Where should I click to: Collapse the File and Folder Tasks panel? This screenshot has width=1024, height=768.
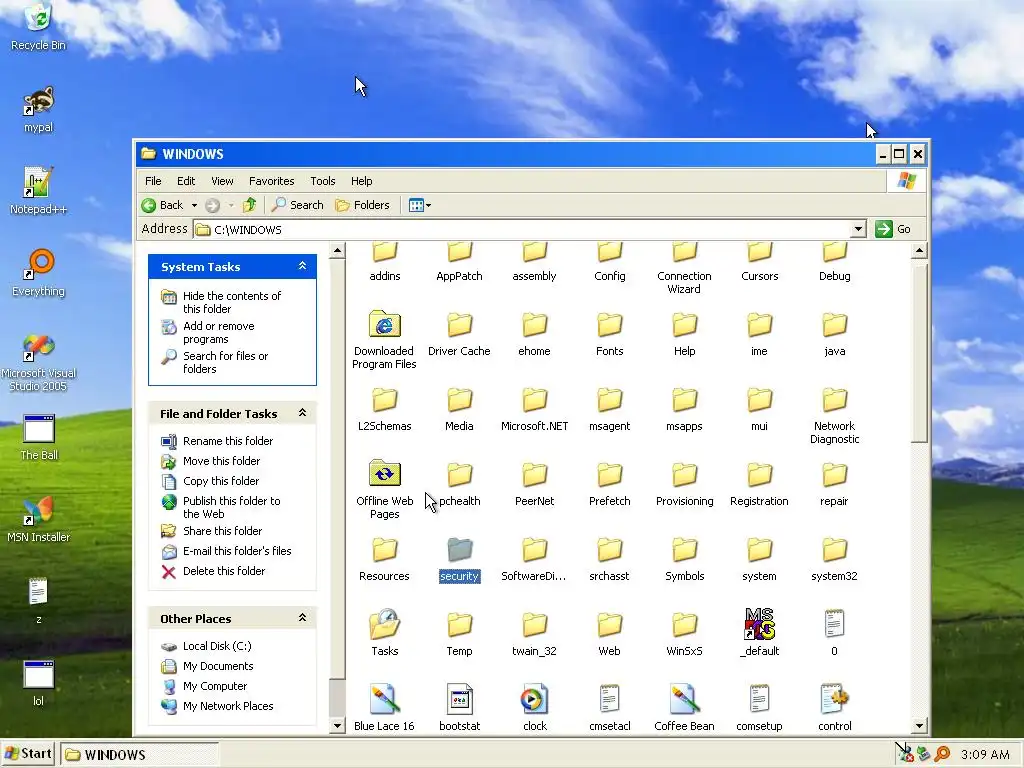(302, 413)
